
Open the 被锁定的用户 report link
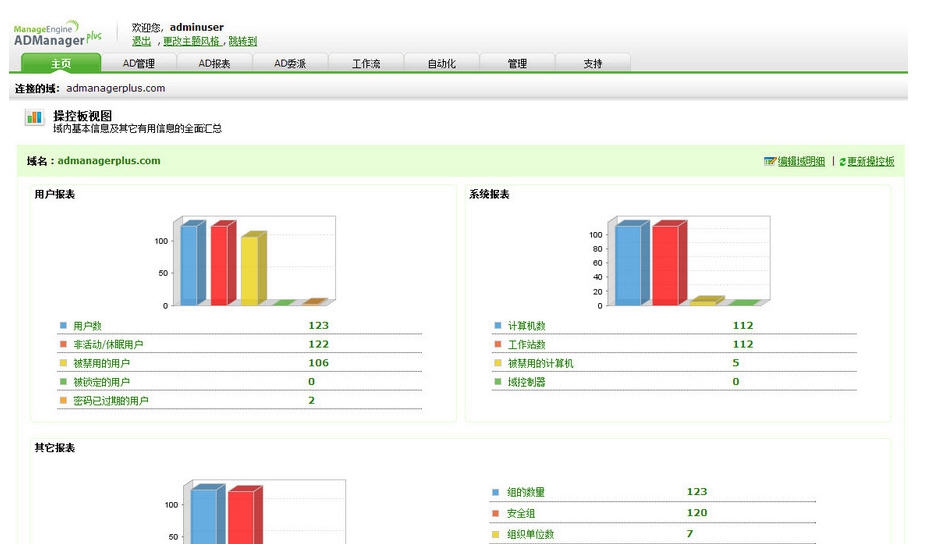(x=101, y=381)
